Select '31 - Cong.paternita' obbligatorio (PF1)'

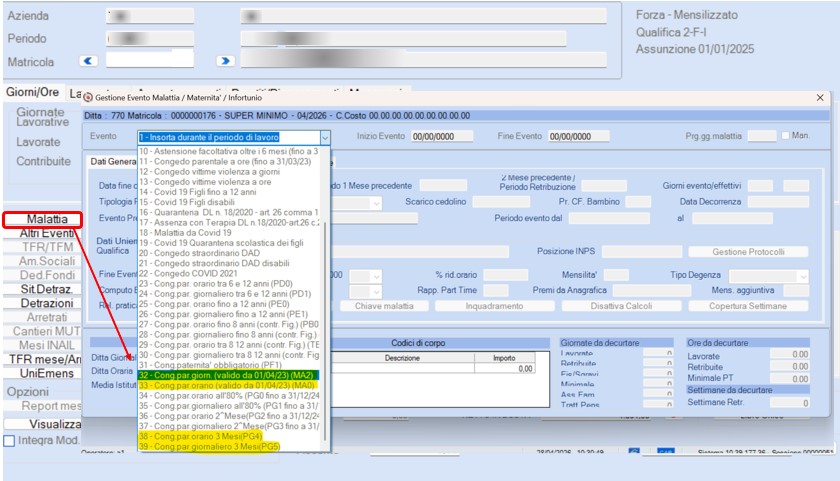228,365
